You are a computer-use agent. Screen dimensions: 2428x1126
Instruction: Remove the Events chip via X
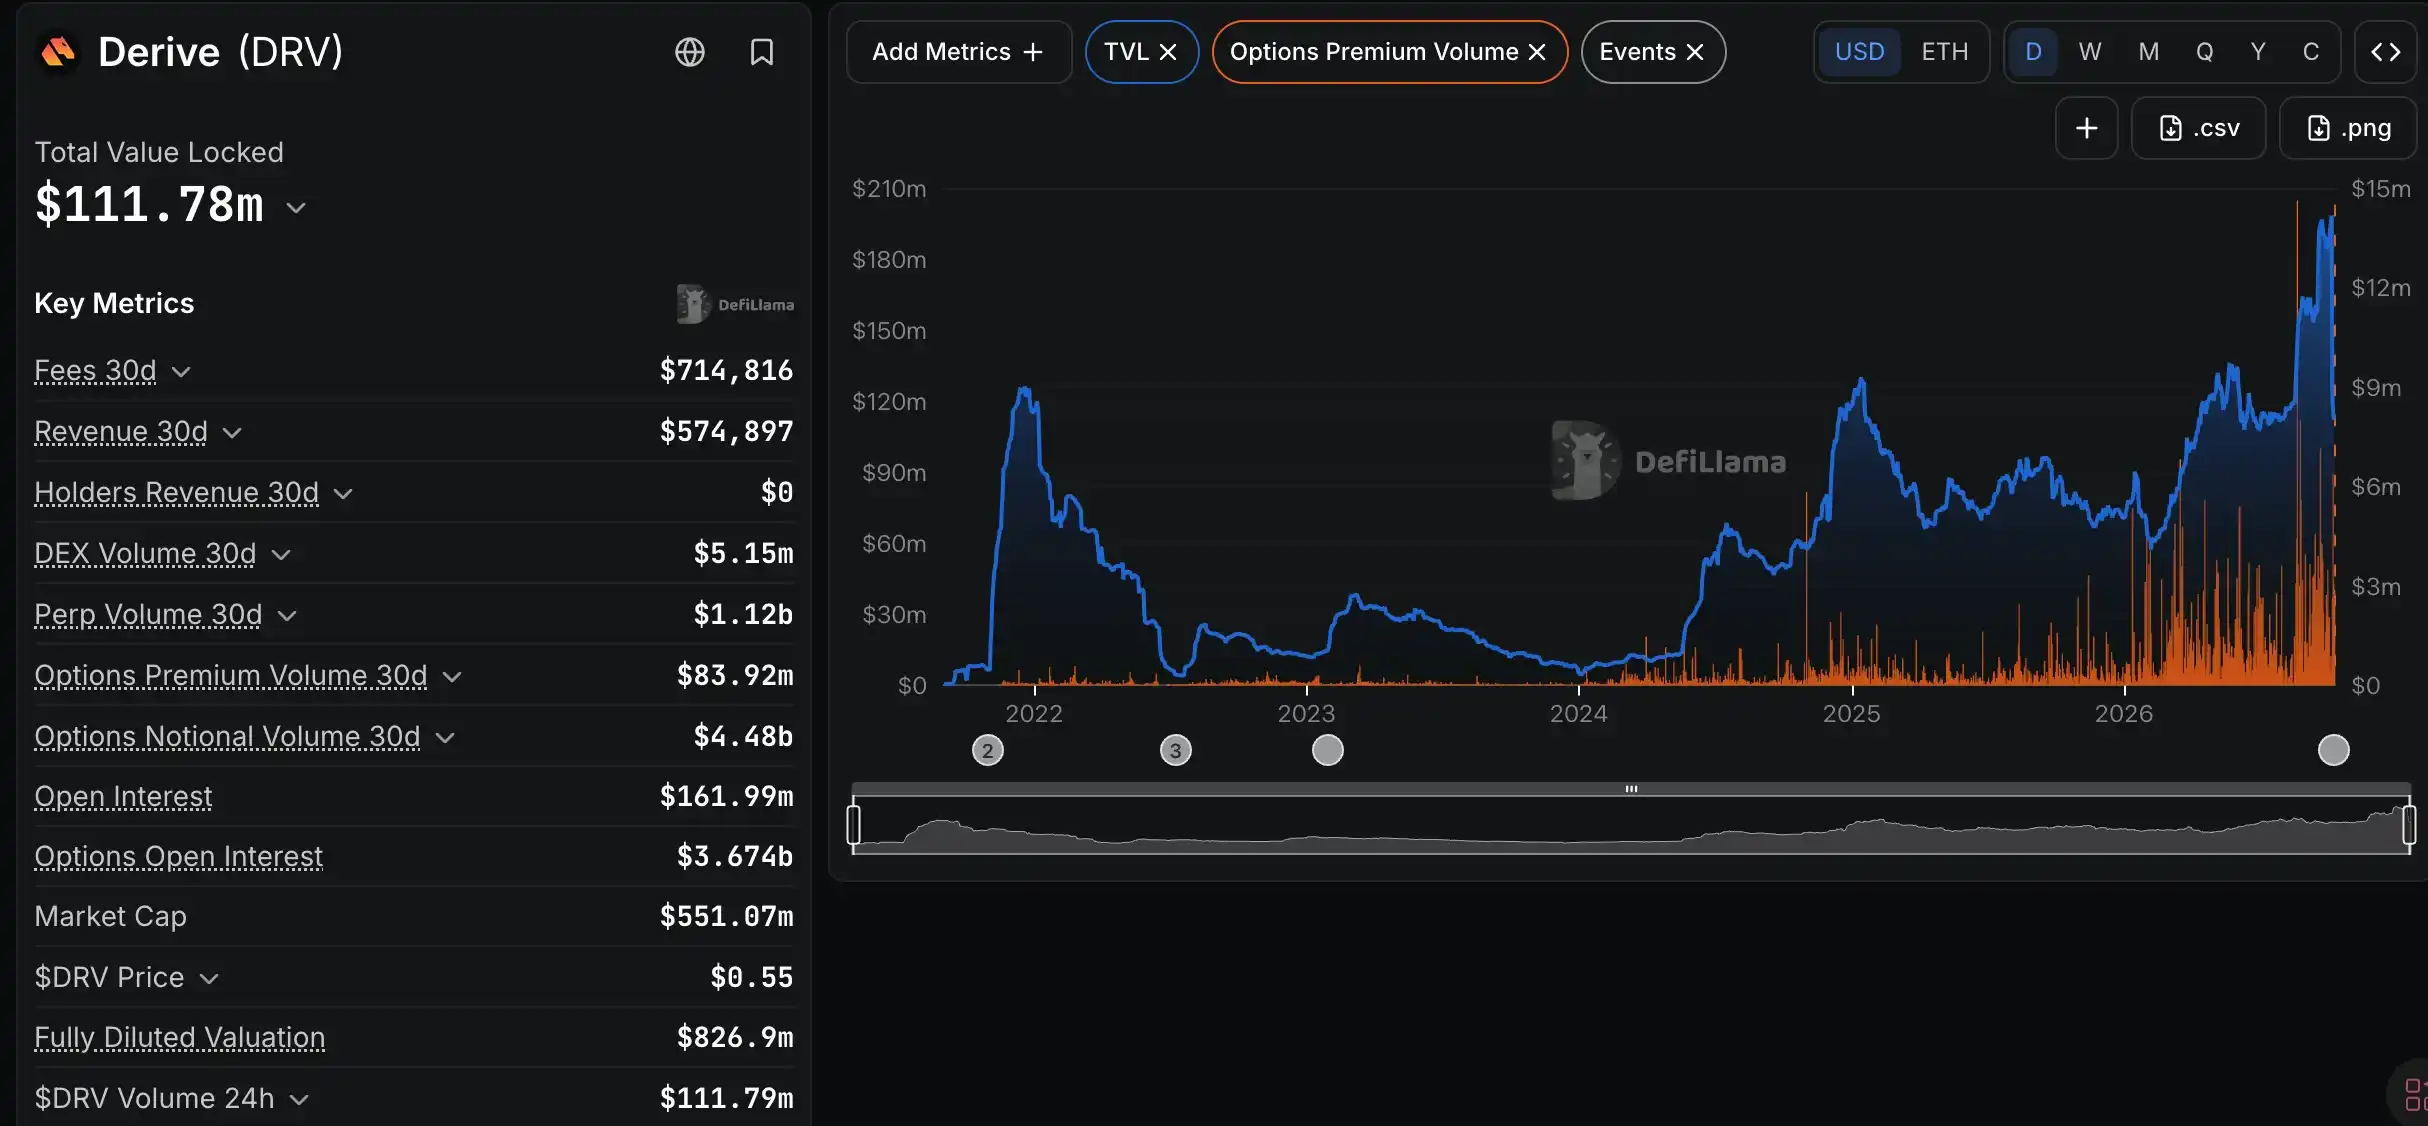click(1695, 52)
